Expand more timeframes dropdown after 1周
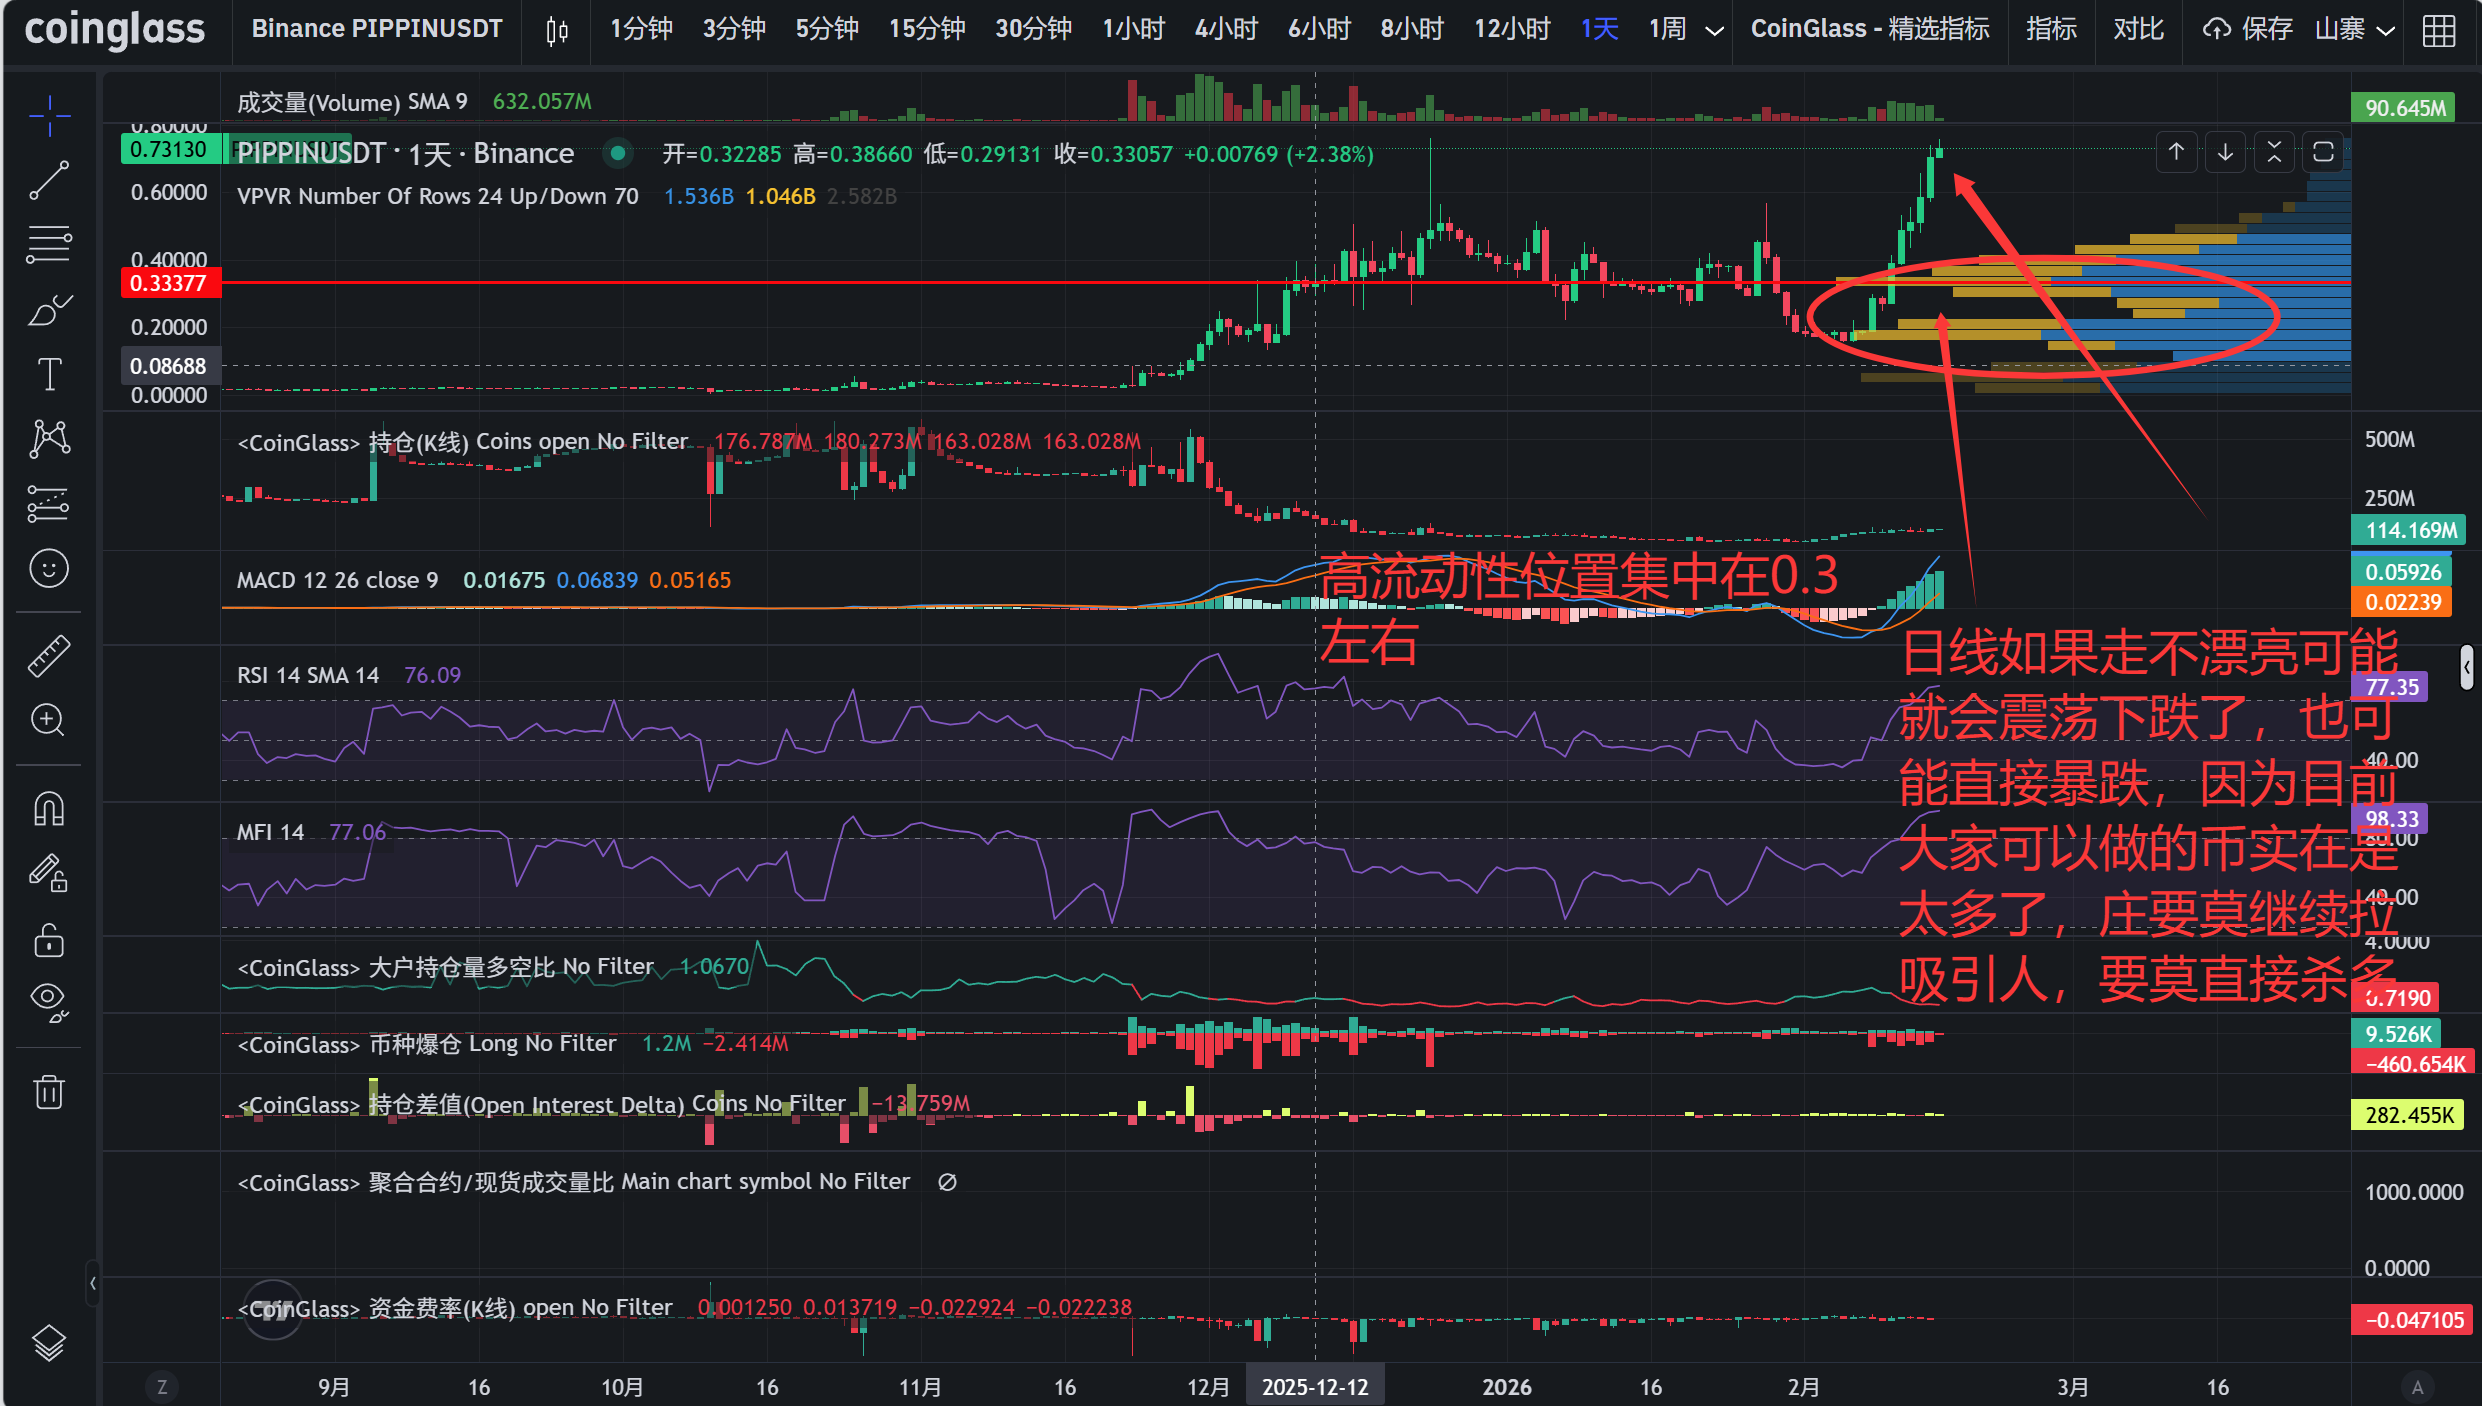Screen dimensions: 2482x1406 click(1714, 30)
